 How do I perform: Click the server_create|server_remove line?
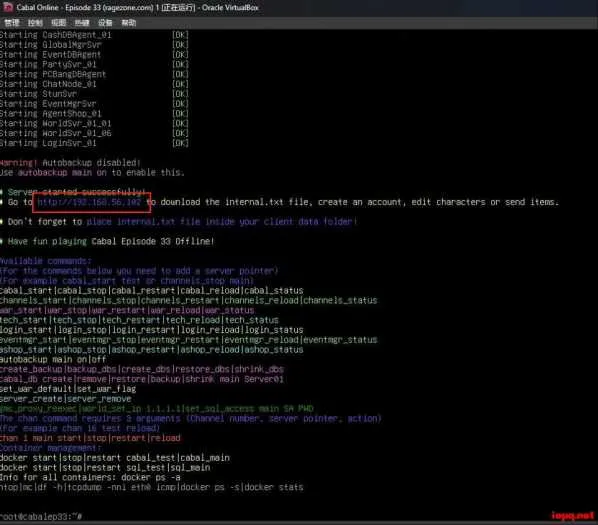click(x=66, y=399)
